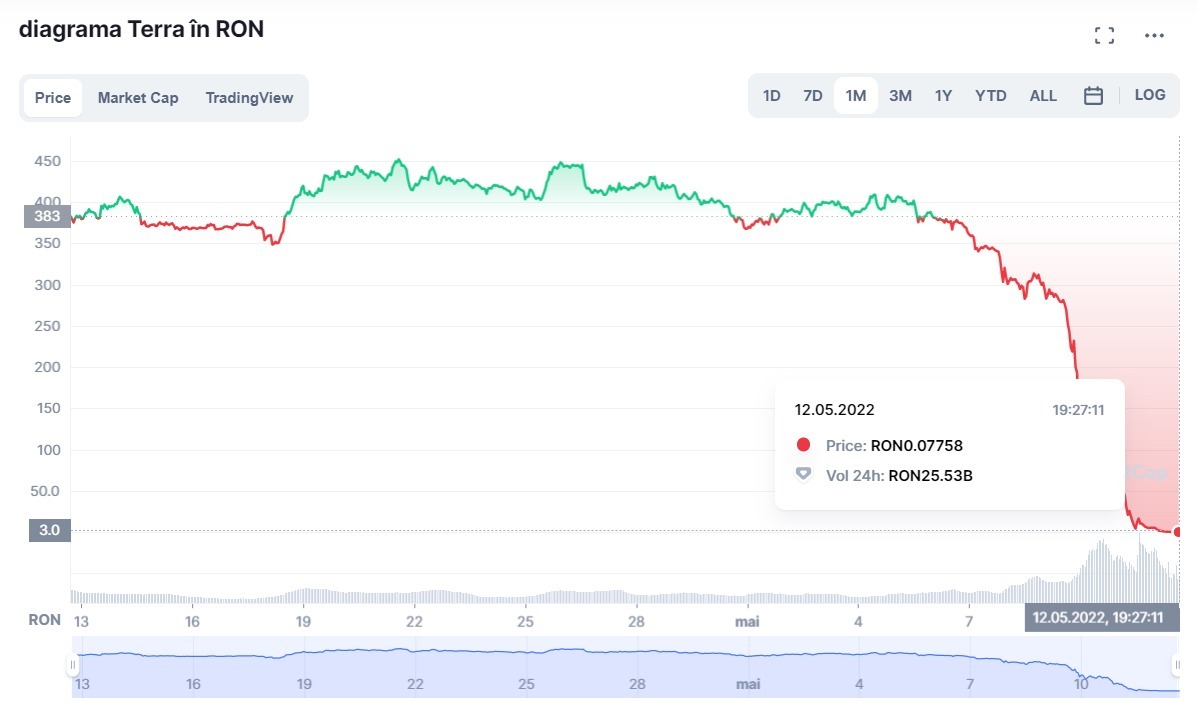The height and width of the screenshot is (702, 1197).
Task: Open the three-dot more options menu
Action: [x=1154, y=35]
